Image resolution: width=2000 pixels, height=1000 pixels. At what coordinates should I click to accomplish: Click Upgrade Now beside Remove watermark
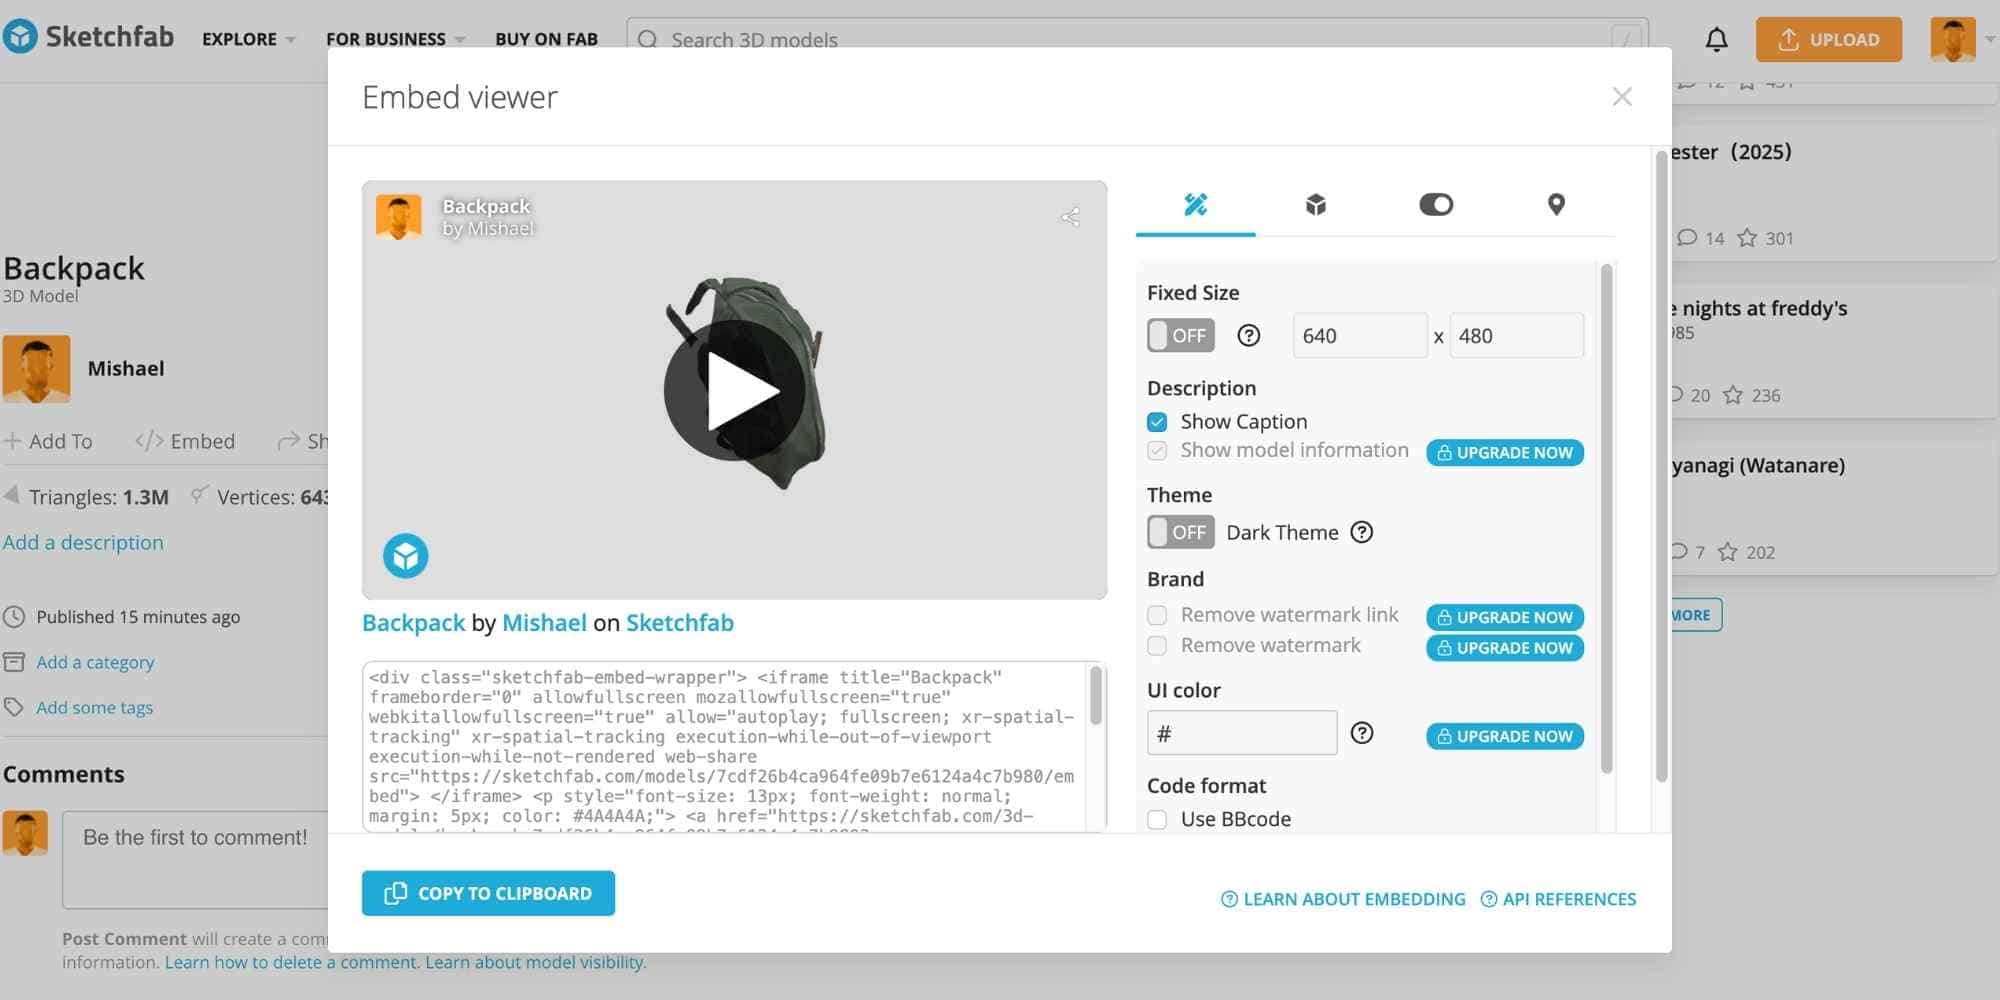1505,648
